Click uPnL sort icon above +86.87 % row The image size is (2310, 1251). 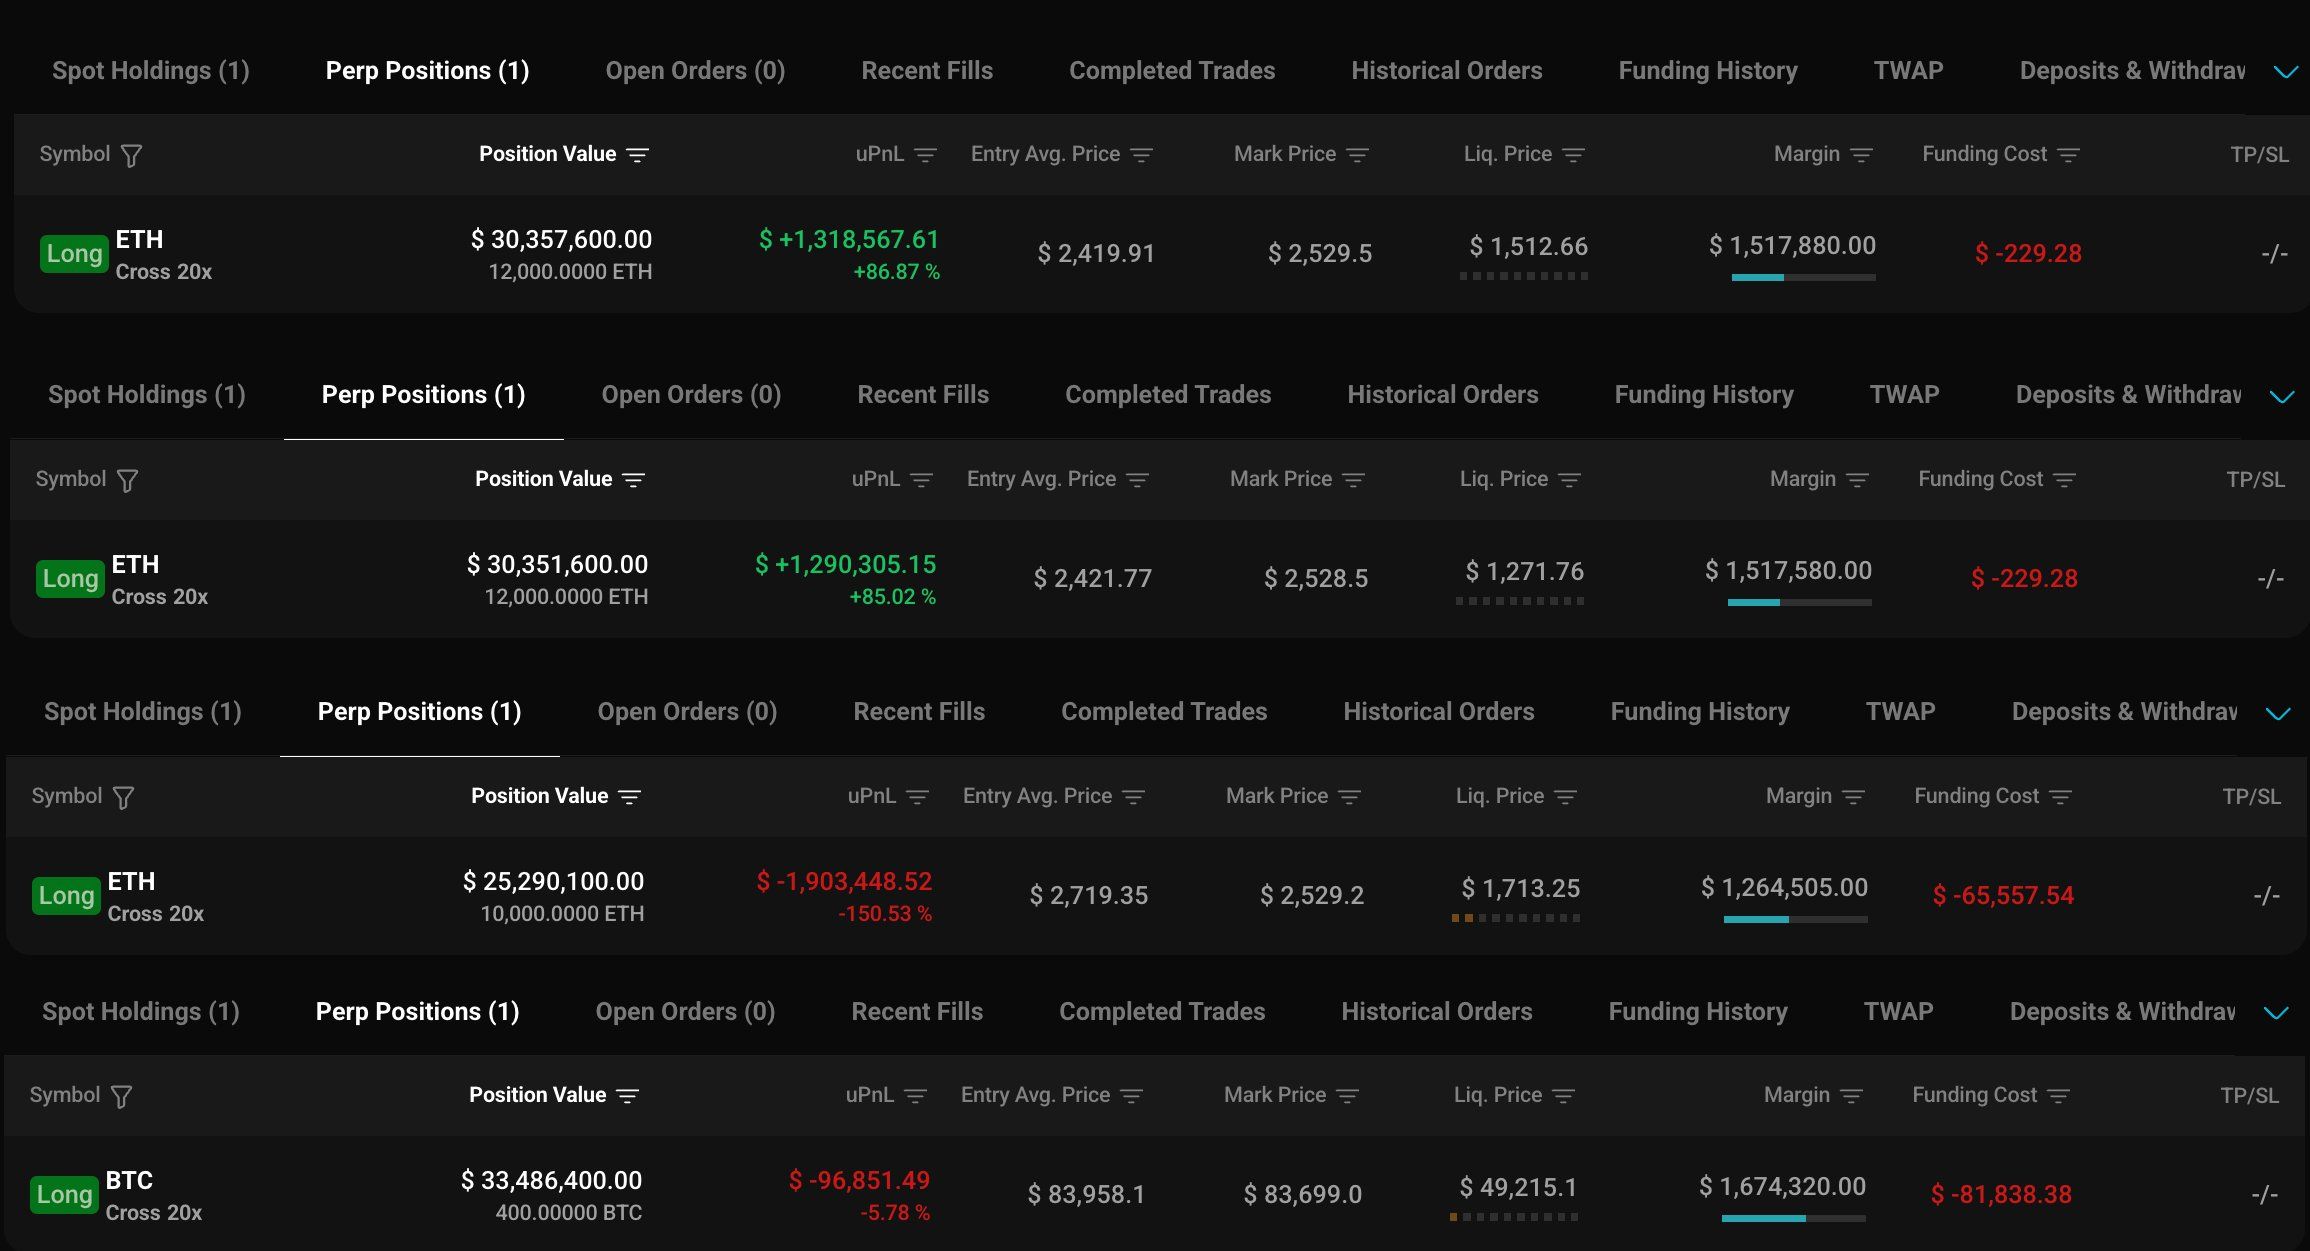click(x=925, y=155)
